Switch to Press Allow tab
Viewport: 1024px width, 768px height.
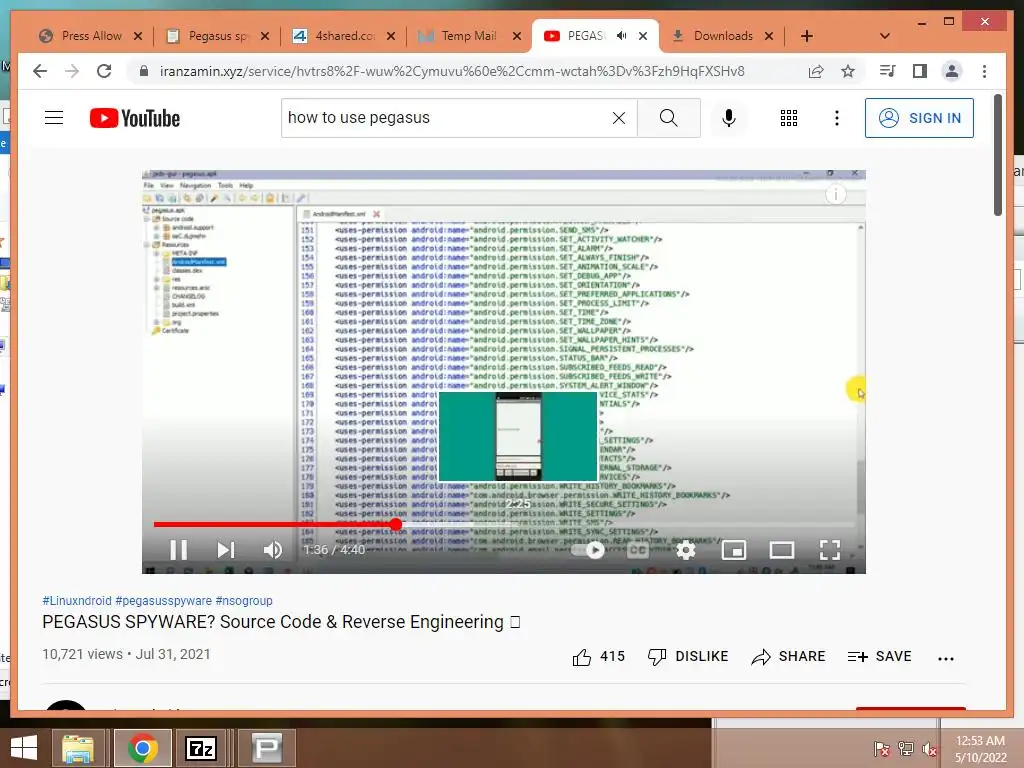coord(90,36)
